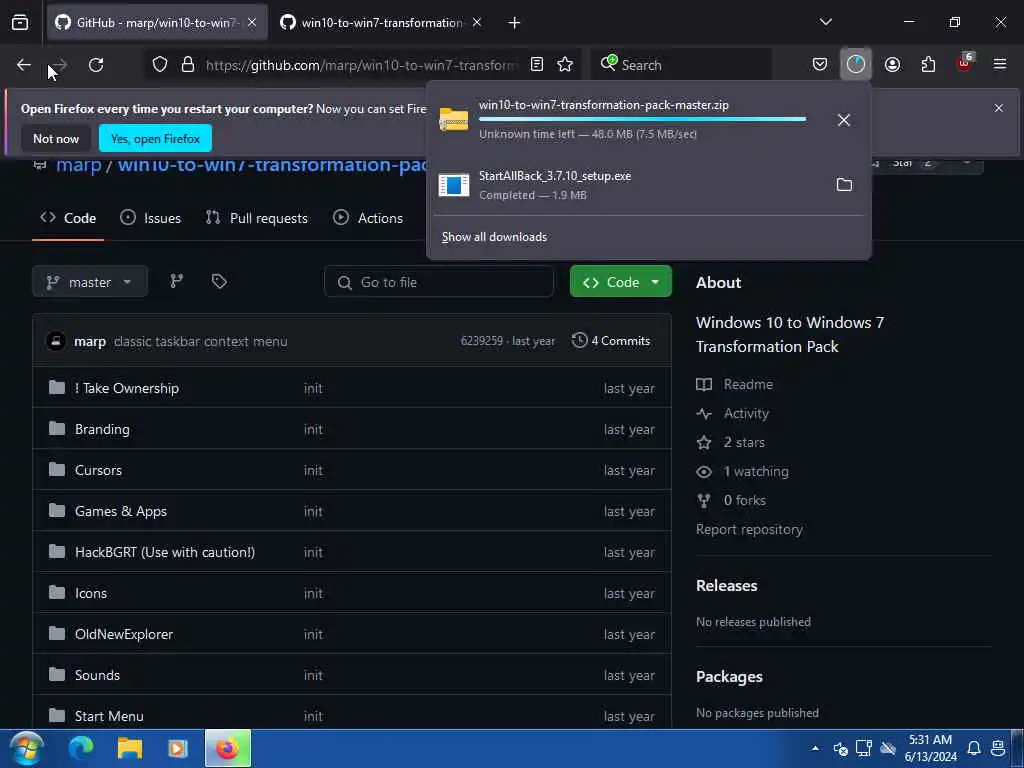This screenshot has width=1024, height=768.
Task: Open the Packages heading link
Action: [x=729, y=677]
